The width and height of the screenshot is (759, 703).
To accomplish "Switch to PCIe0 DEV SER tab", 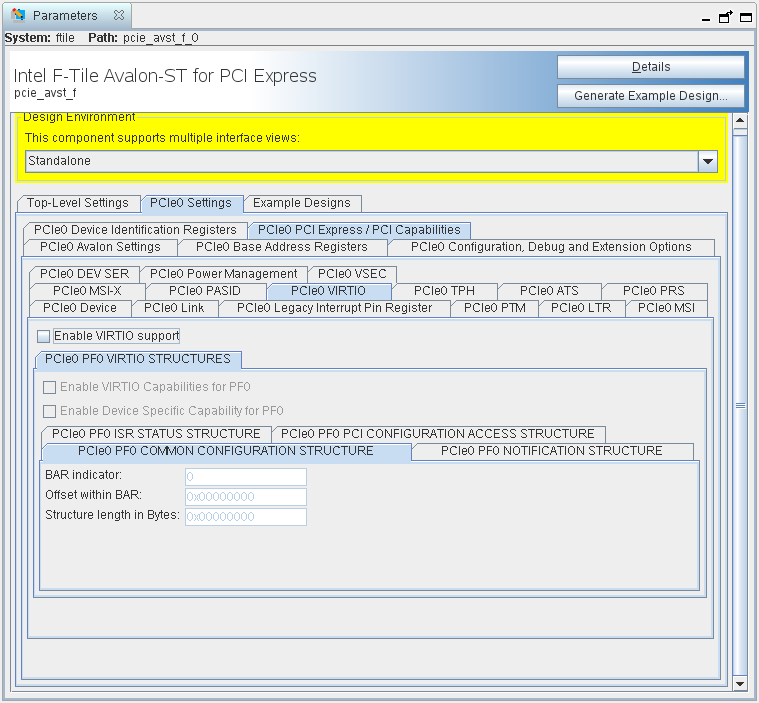I will (x=85, y=274).
